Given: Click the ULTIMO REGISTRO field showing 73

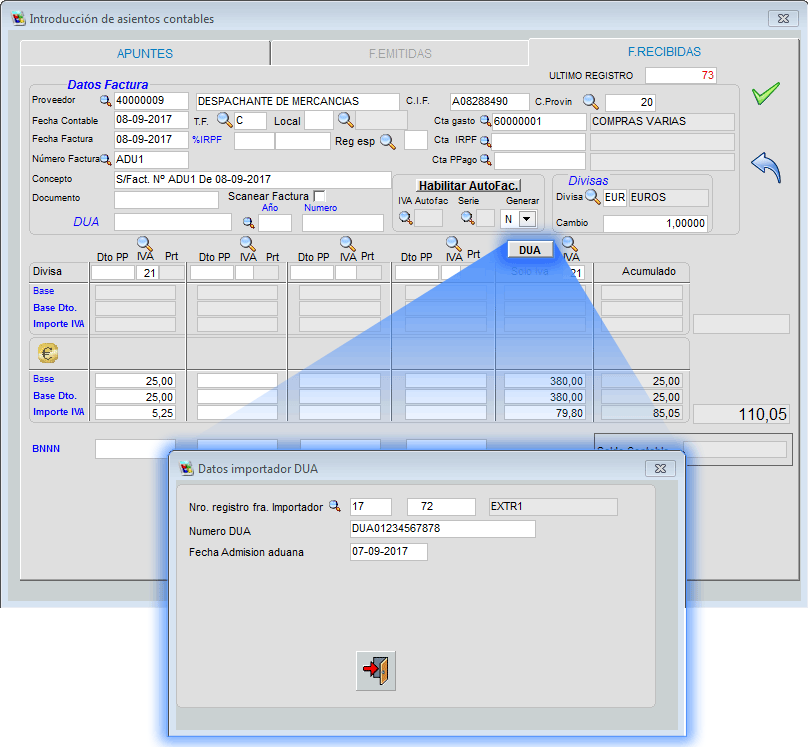Looking at the screenshot, I should click(x=681, y=76).
